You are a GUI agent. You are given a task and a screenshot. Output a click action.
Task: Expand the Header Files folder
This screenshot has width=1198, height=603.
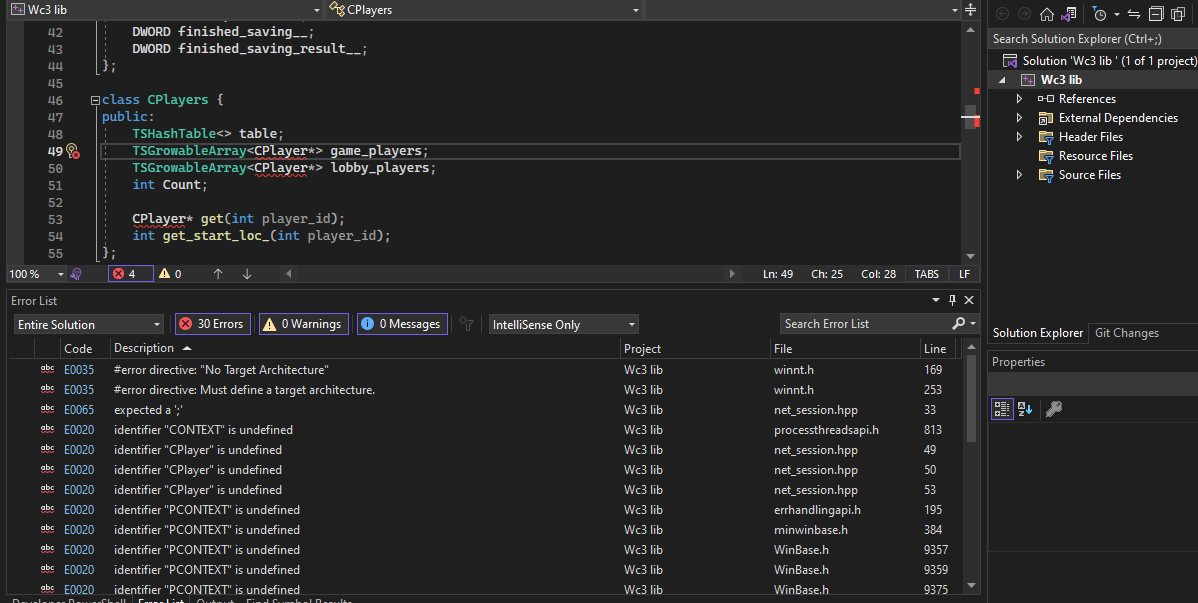pyautogui.click(x=1019, y=137)
